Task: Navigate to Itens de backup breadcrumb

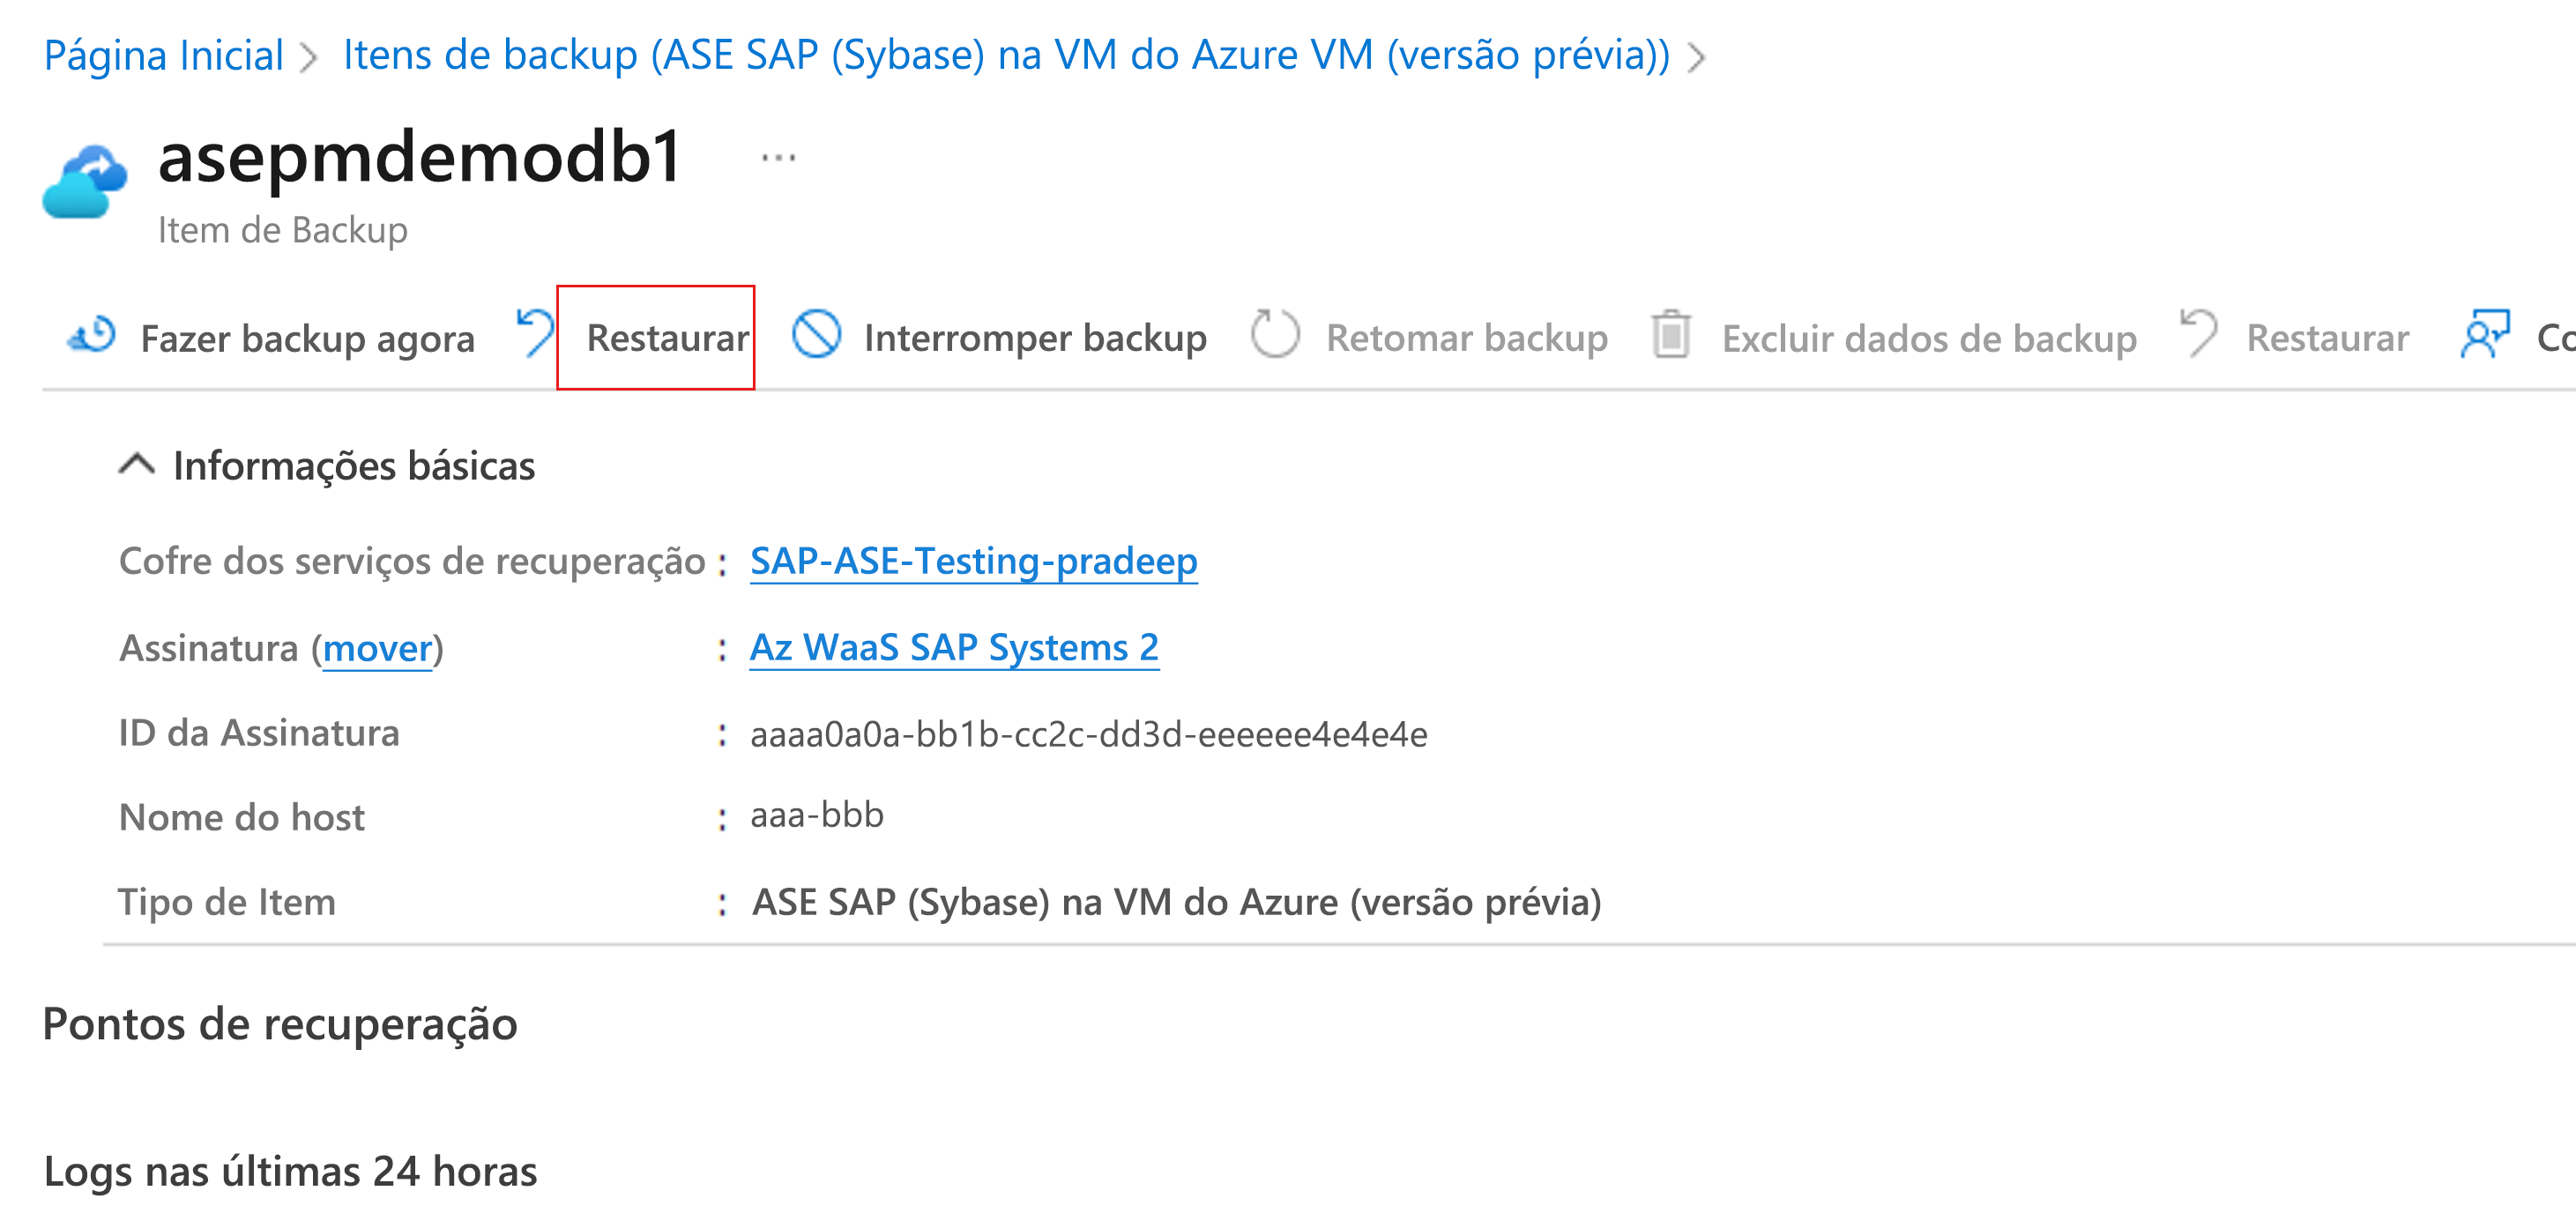Action: 1005,55
